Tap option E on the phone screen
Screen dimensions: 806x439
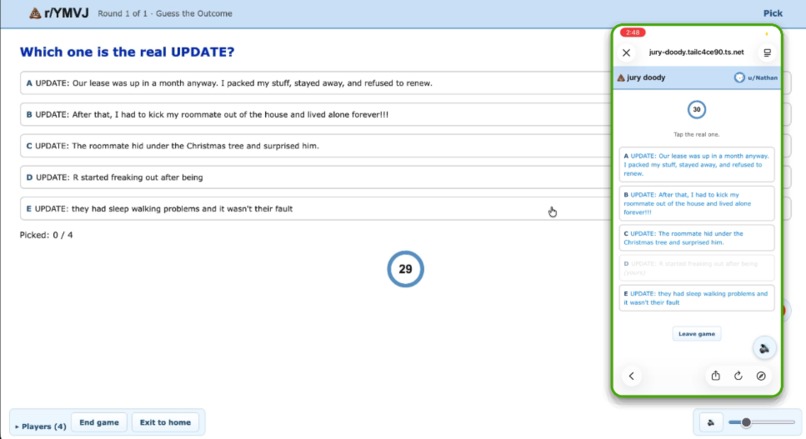click(x=697, y=298)
